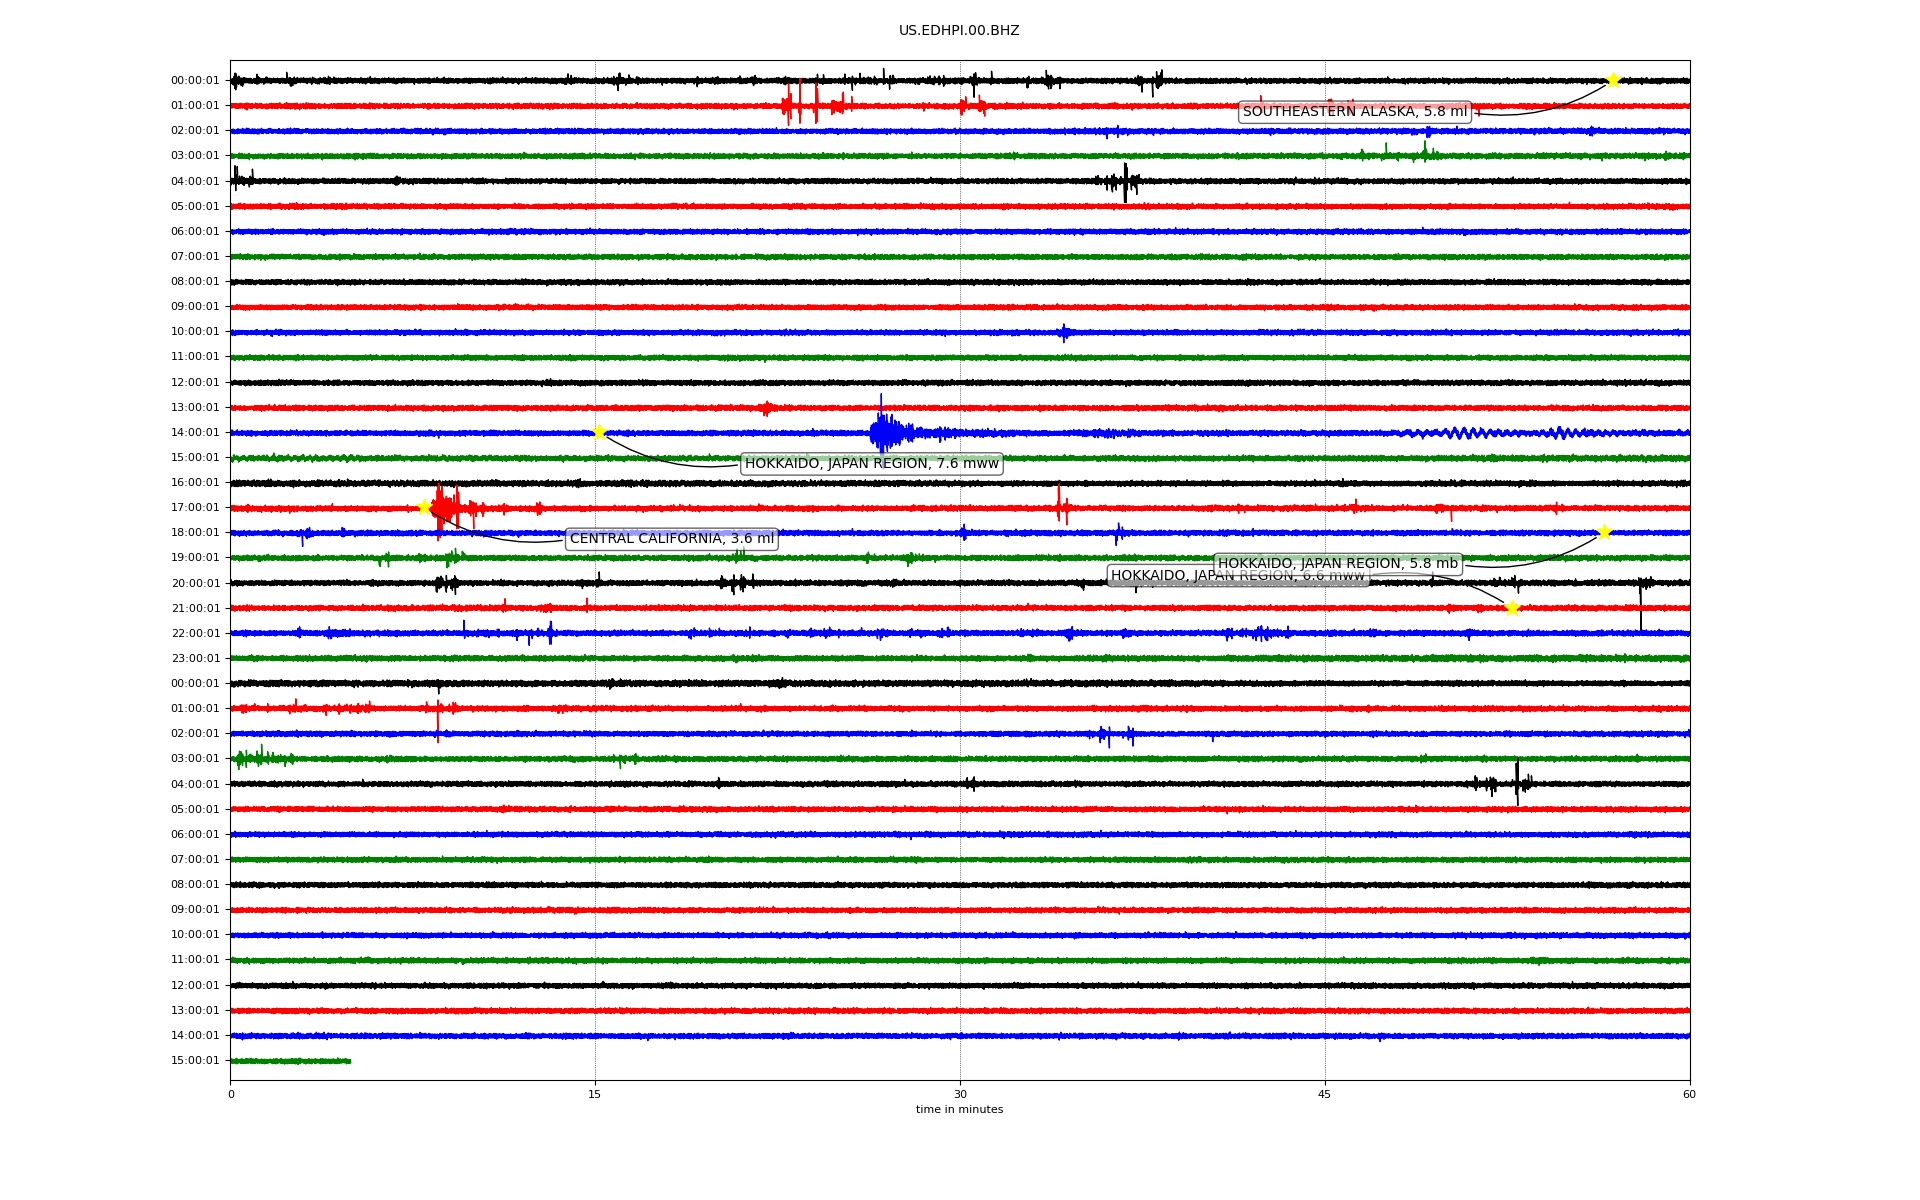Click the black spike on the second 04:00:01 trace
This screenshot has width=1920, height=1200.
tap(1517, 783)
